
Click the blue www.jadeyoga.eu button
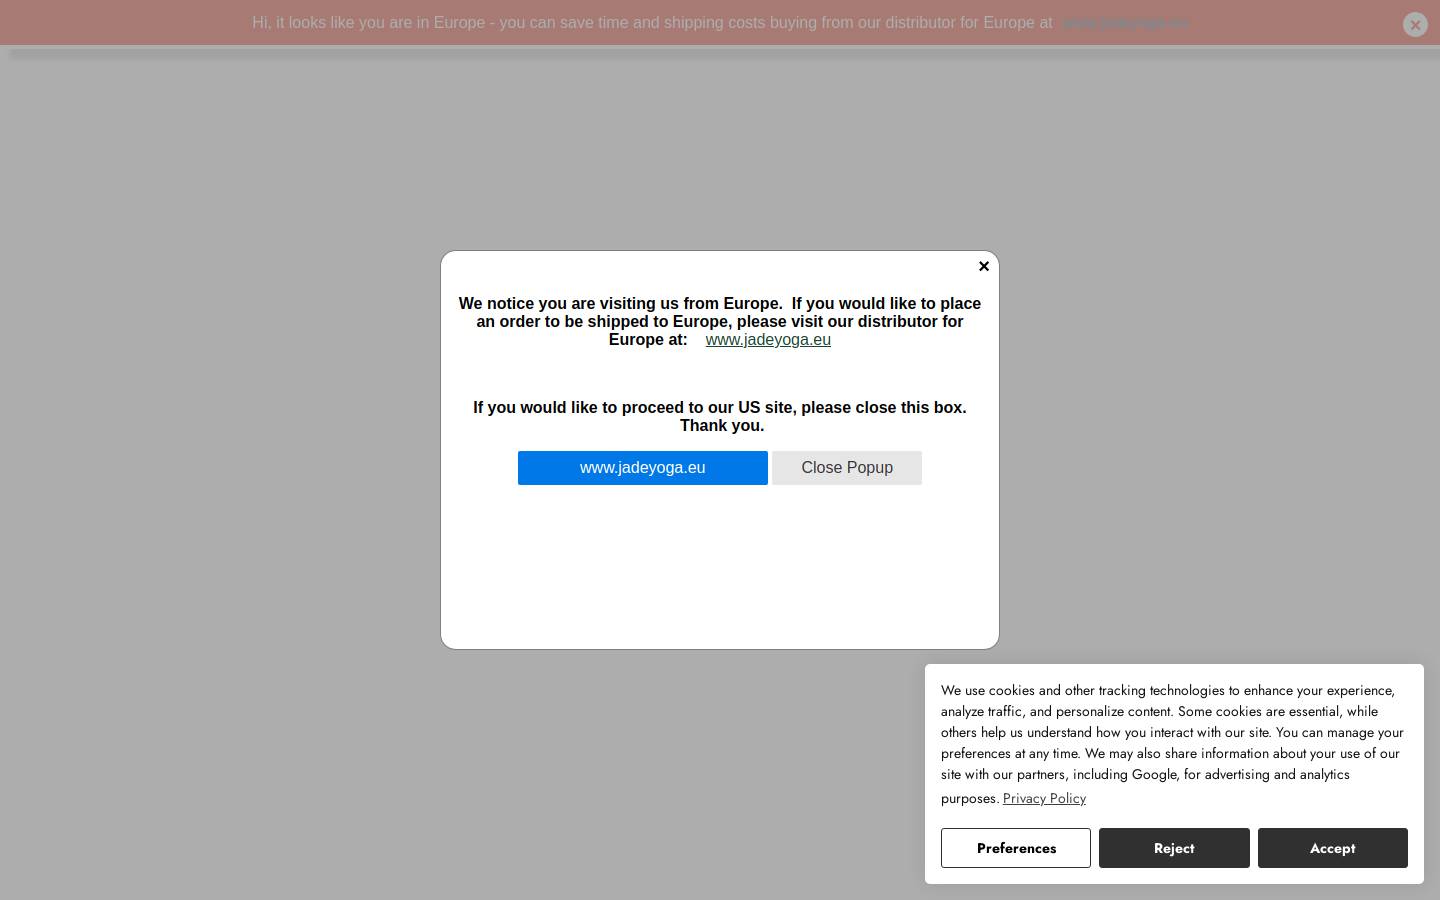coord(643,468)
